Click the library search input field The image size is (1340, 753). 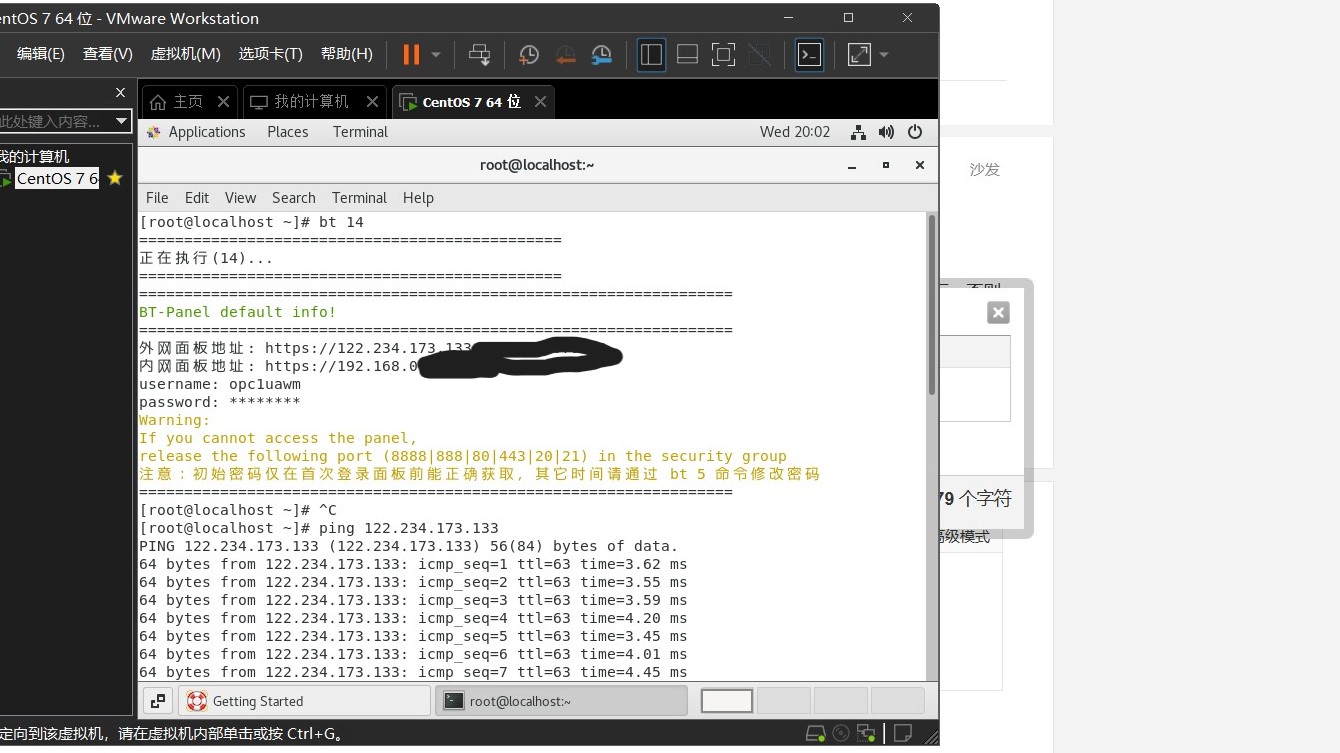point(55,121)
